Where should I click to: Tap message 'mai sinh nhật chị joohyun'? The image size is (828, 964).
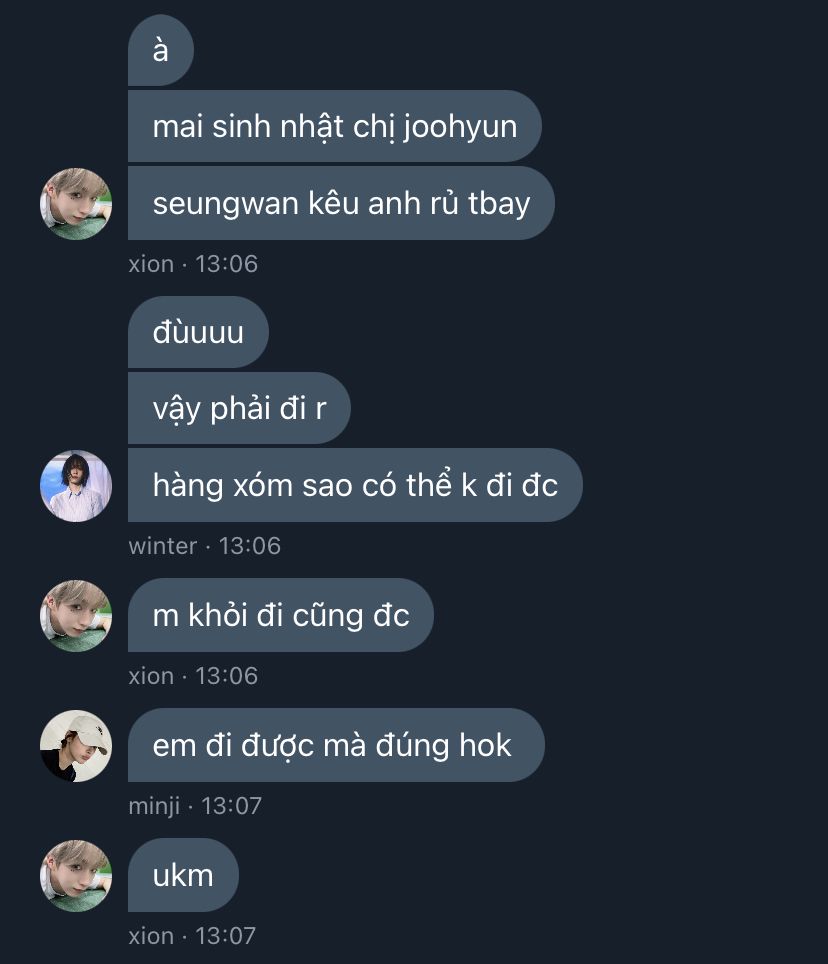(334, 126)
